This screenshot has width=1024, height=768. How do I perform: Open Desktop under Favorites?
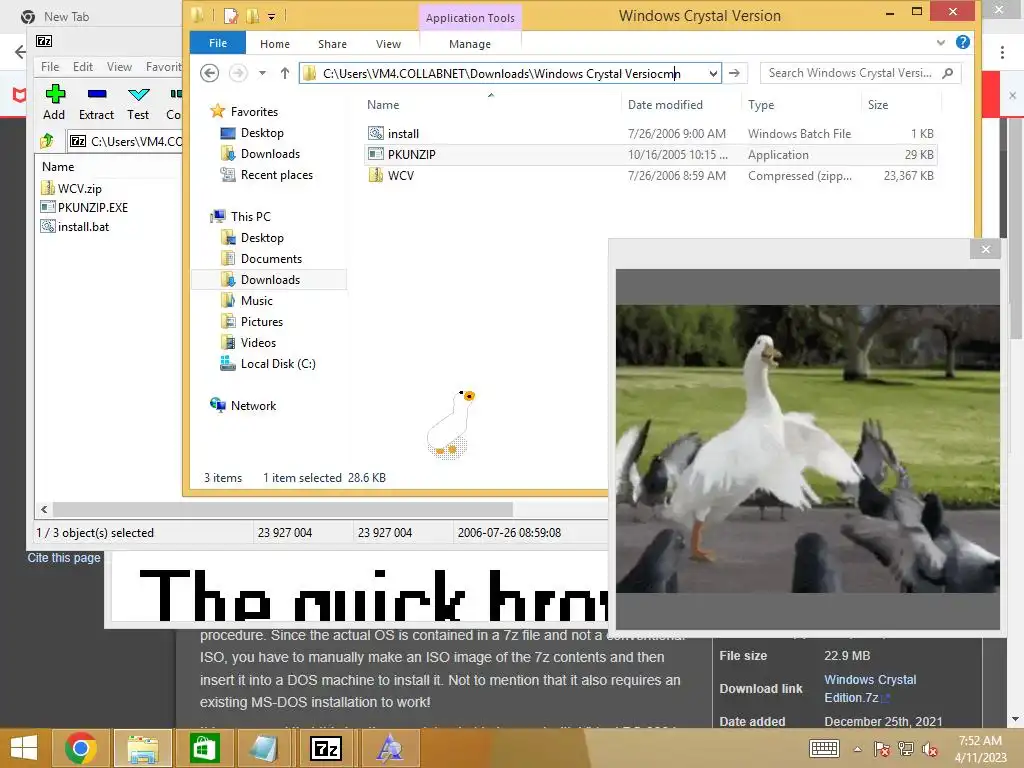[x=253, y=133]
